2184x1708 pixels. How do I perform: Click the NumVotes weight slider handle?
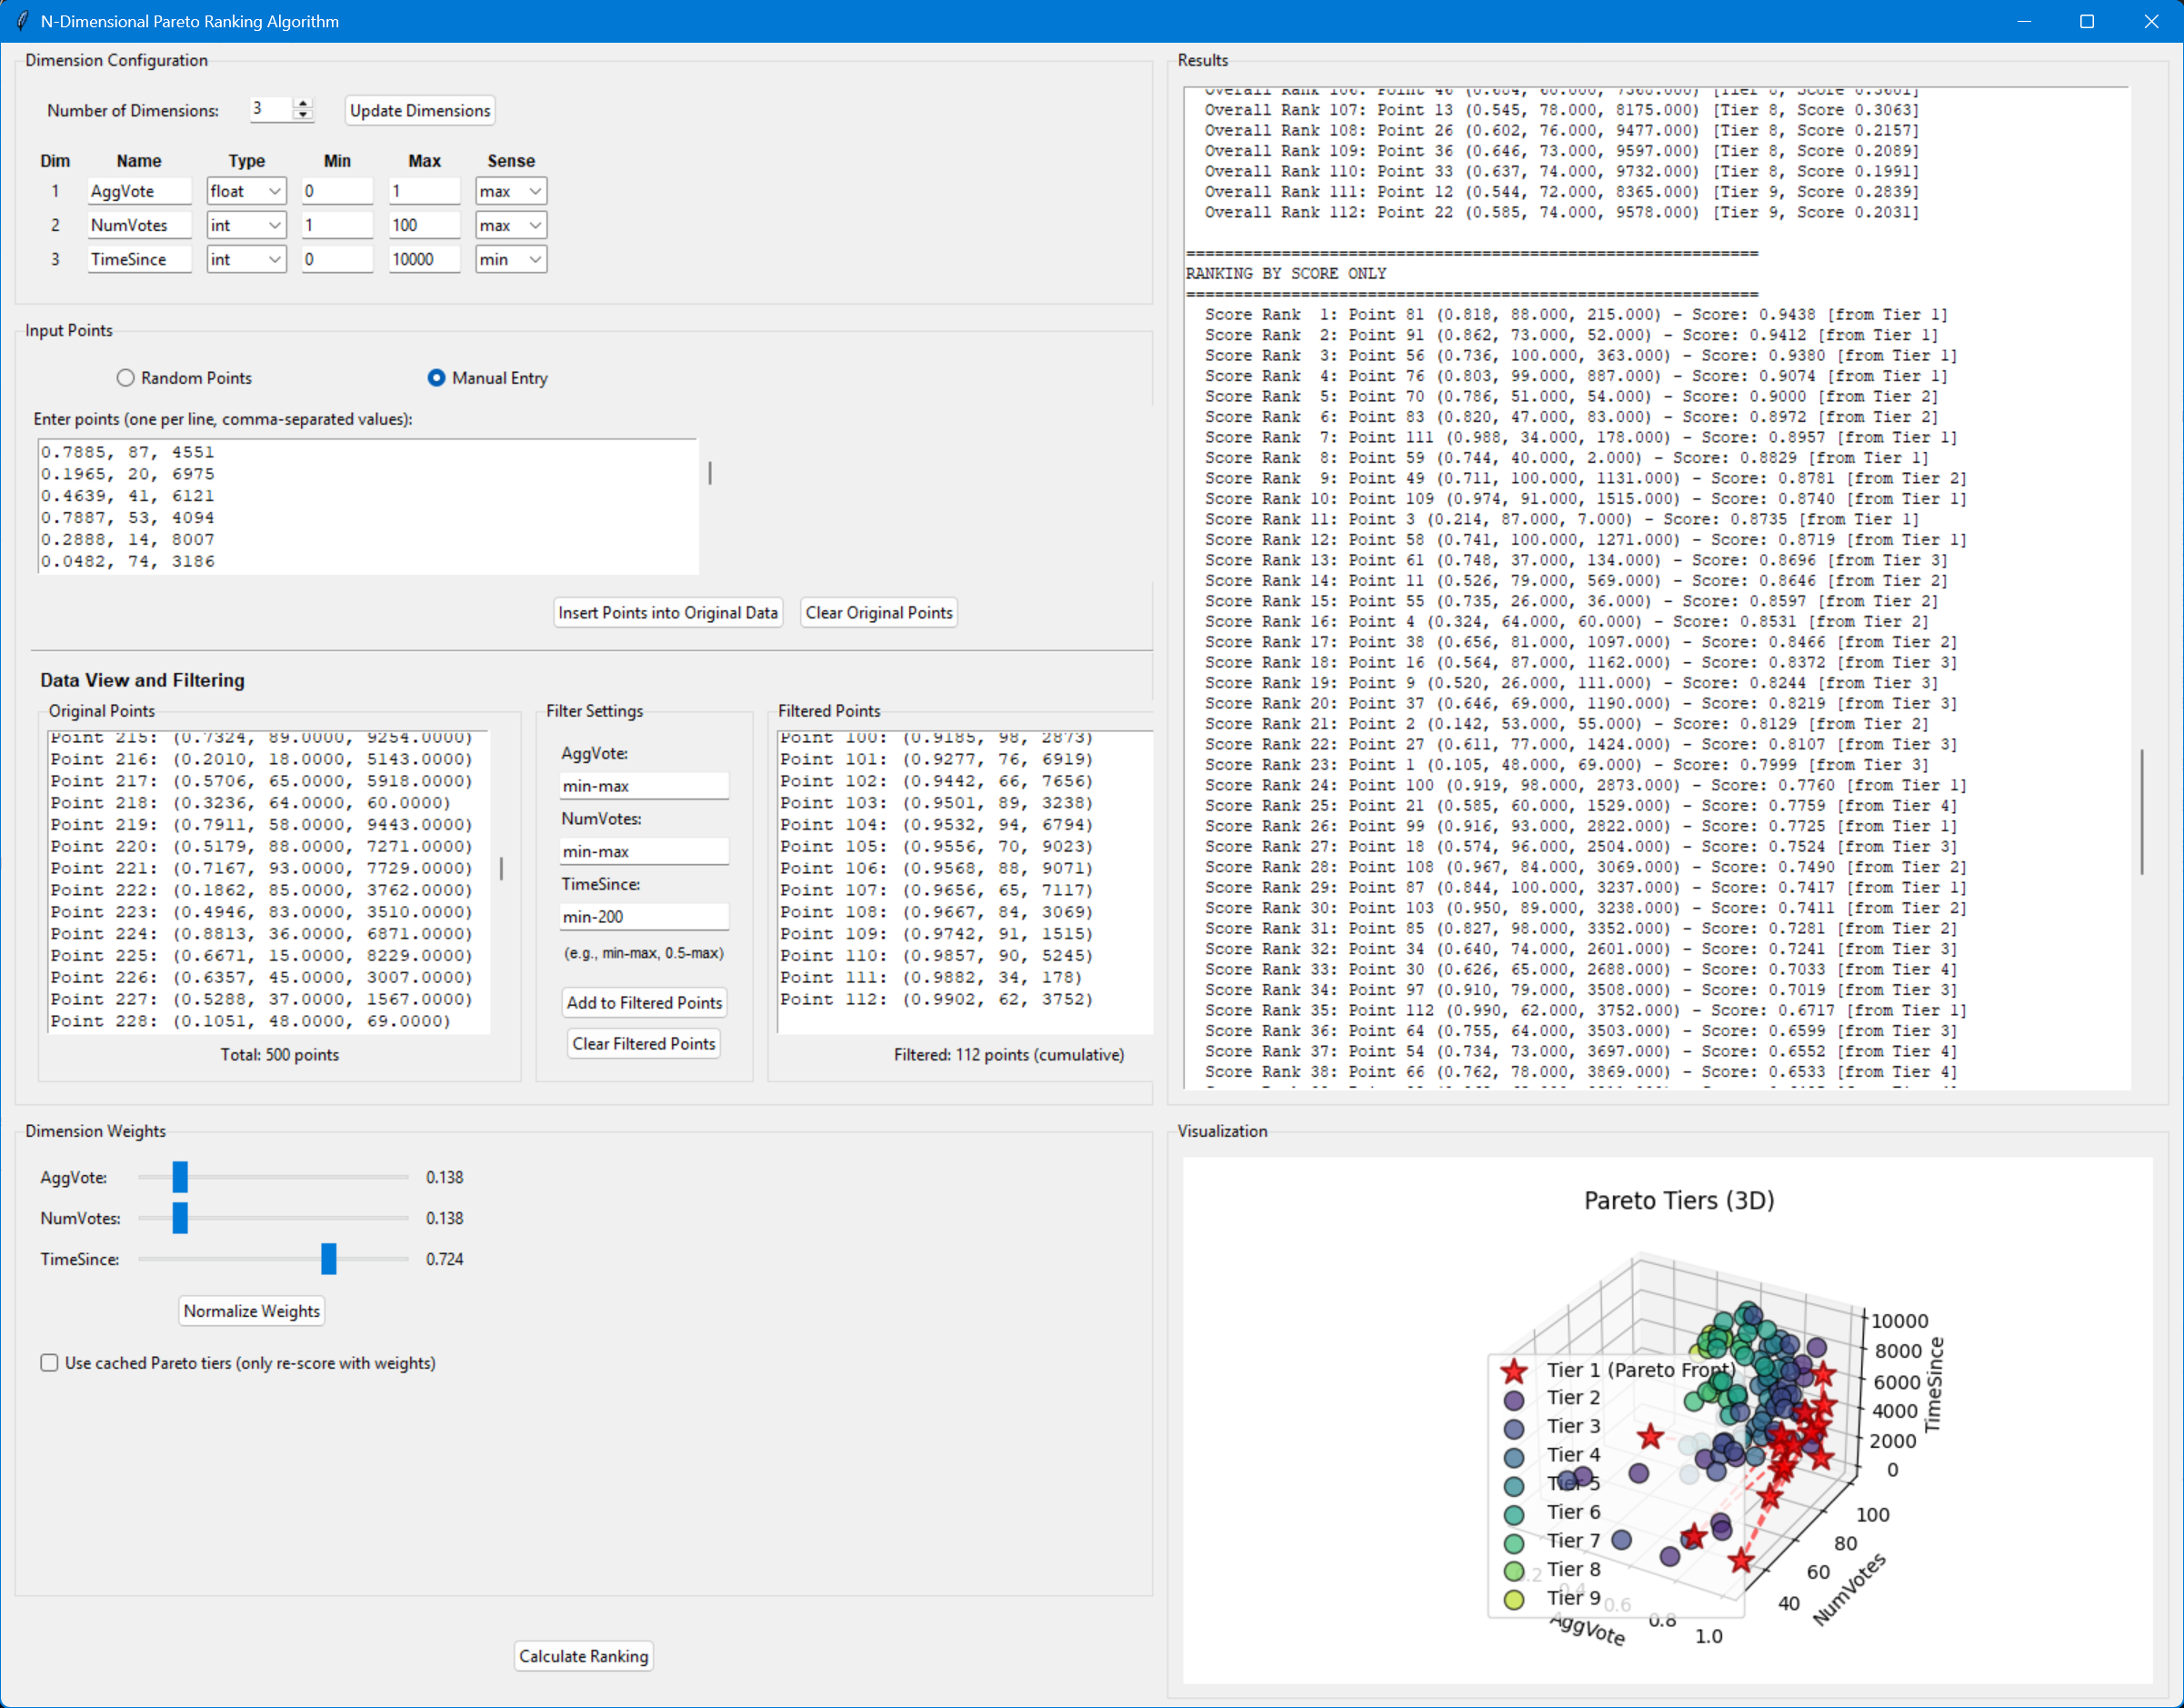click(180, 1218)
